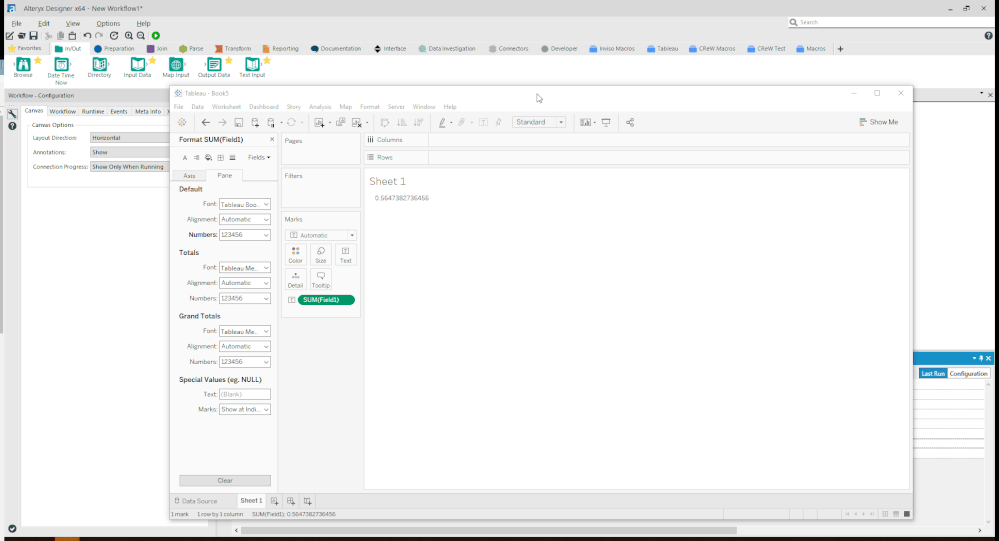Click Tableau's Highlight pen icon
The image size is (999, 541).
442,122
